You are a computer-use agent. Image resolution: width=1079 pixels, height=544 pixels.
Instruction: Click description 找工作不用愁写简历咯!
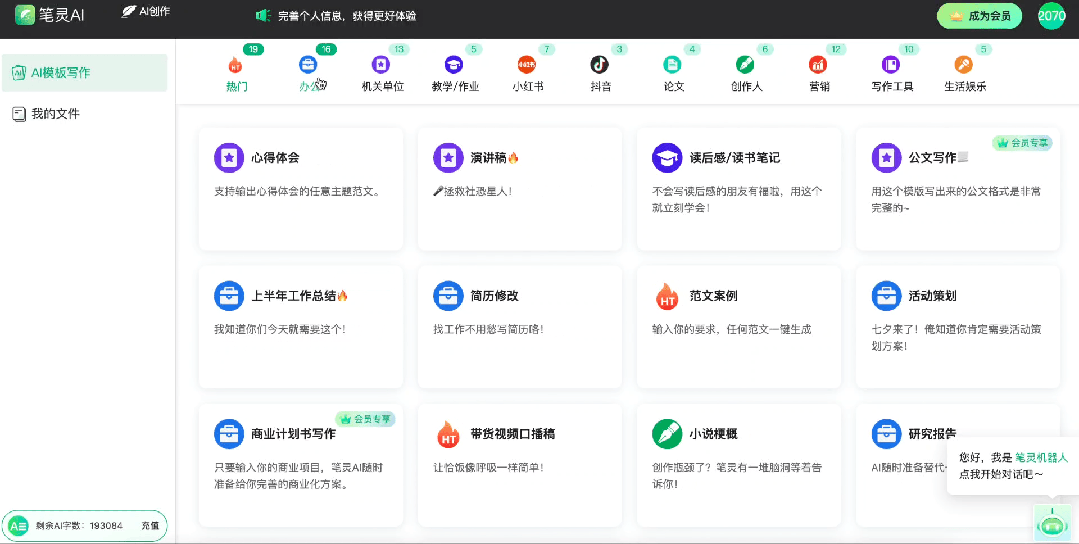(489, 329)
